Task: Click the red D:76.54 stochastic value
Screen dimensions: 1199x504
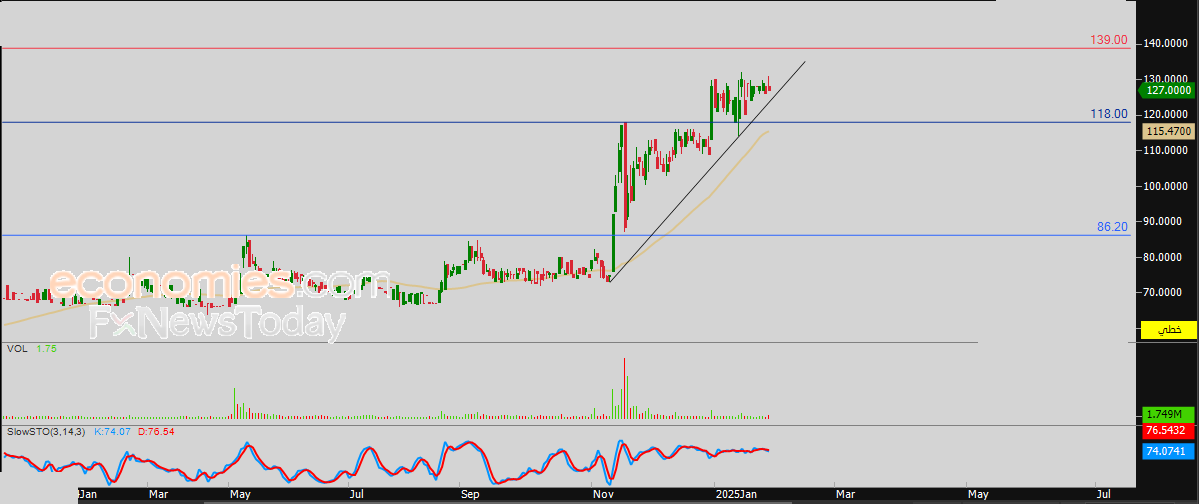Action: coord(155,431)
